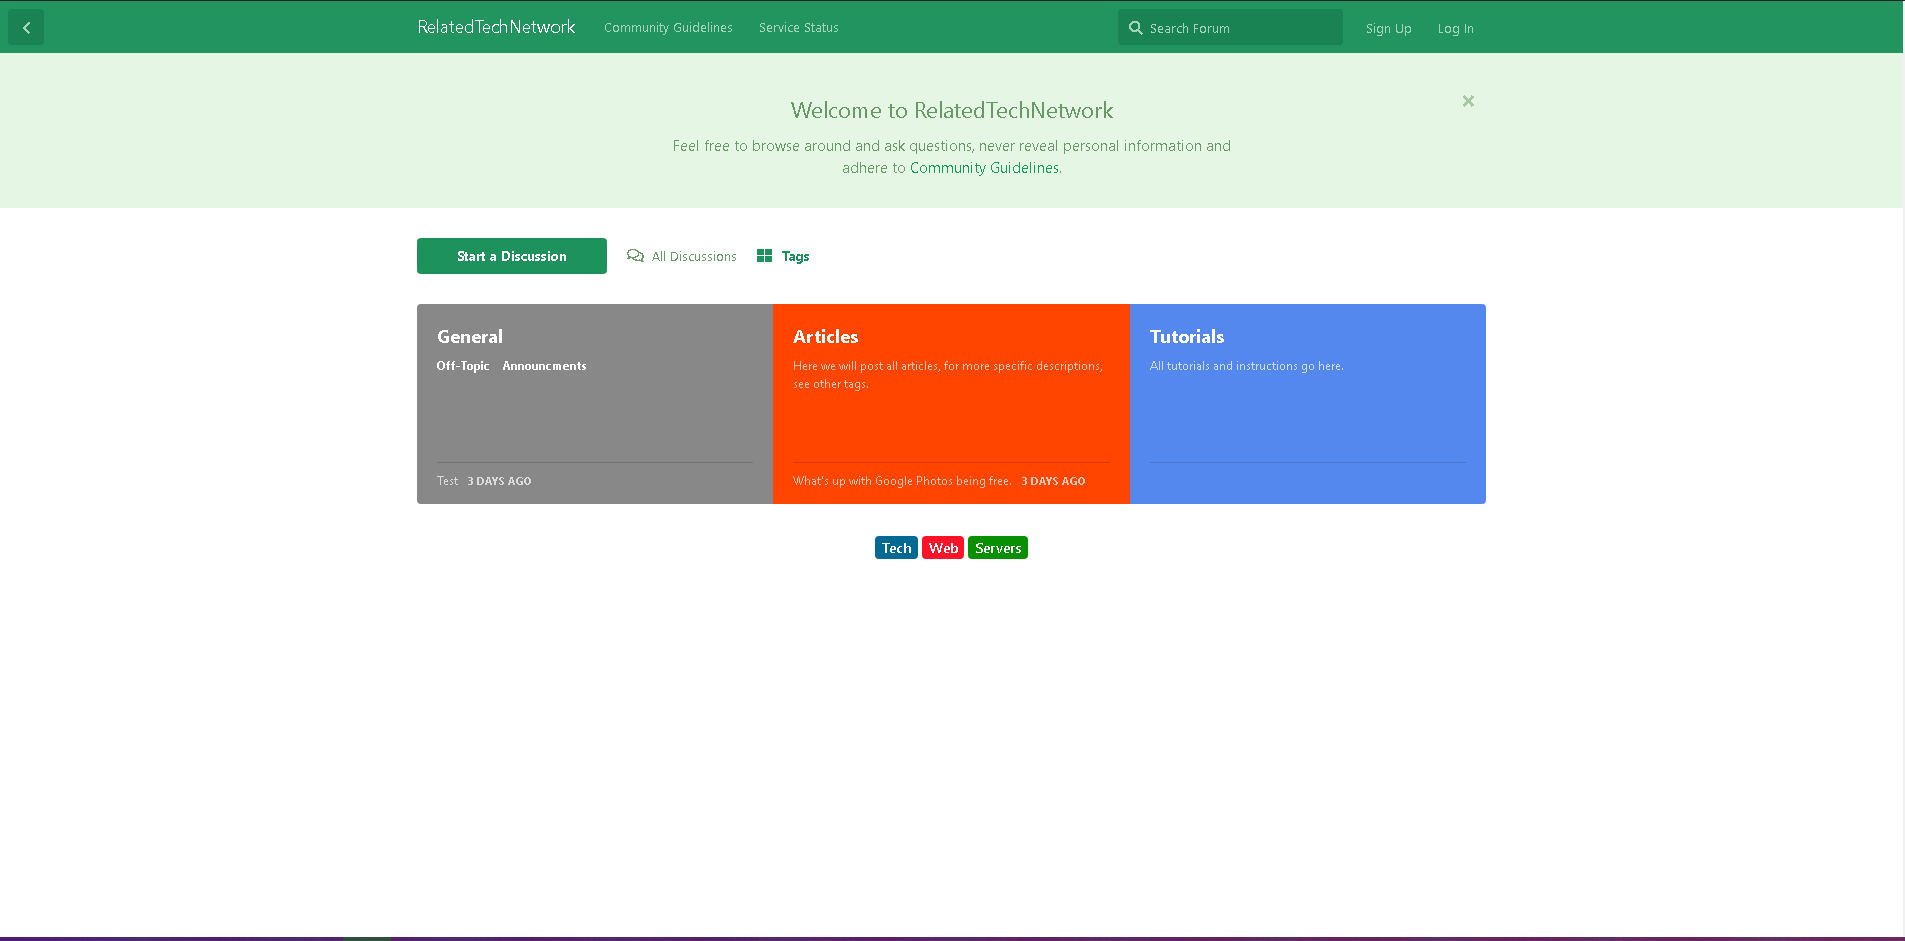The image size is (1905, 941).
Task: Open the RelatedTechNetwork home link
Action: pos(496,27)
